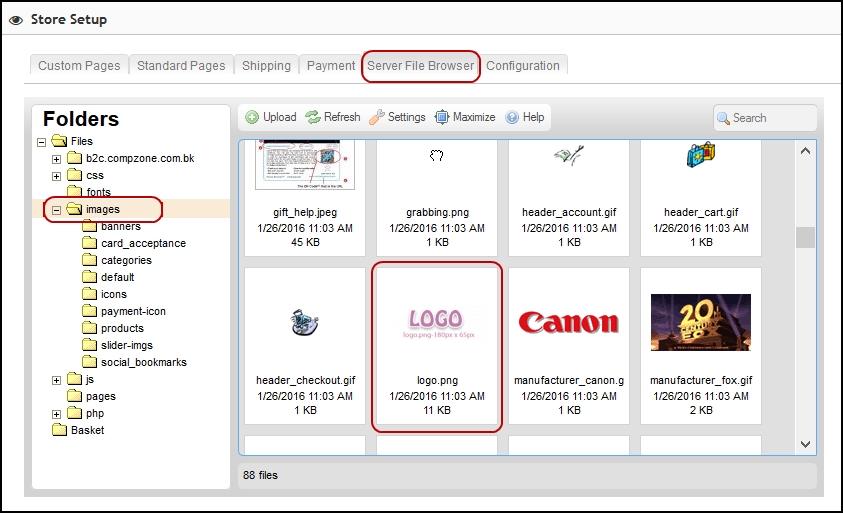The image size is (843, 513).
Task: Click the 'logo.png' file name text
Action: click(437, 380)
